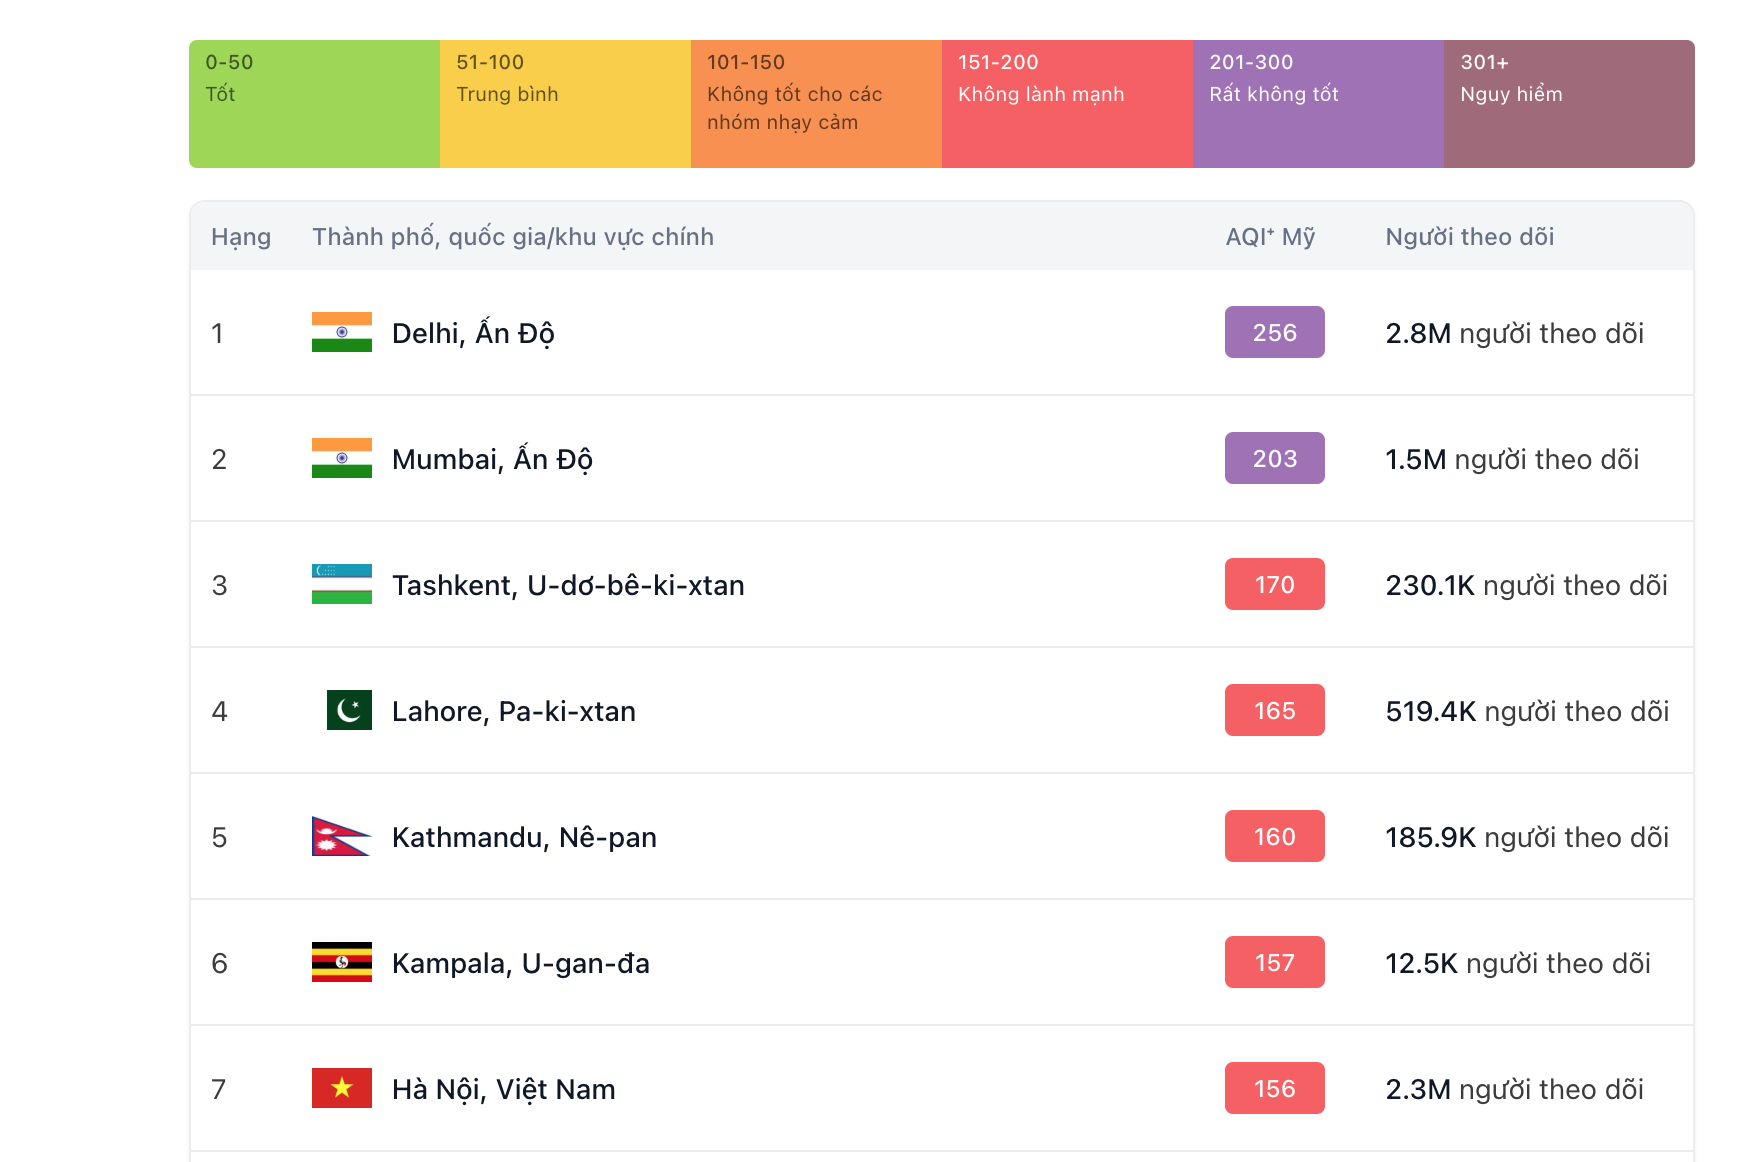The width and height of the screenshot is (1762, 1162).
Task: Open the Tashkent, U-dơ-bê-ki-xtan city link
Action: tap(568, 585)
